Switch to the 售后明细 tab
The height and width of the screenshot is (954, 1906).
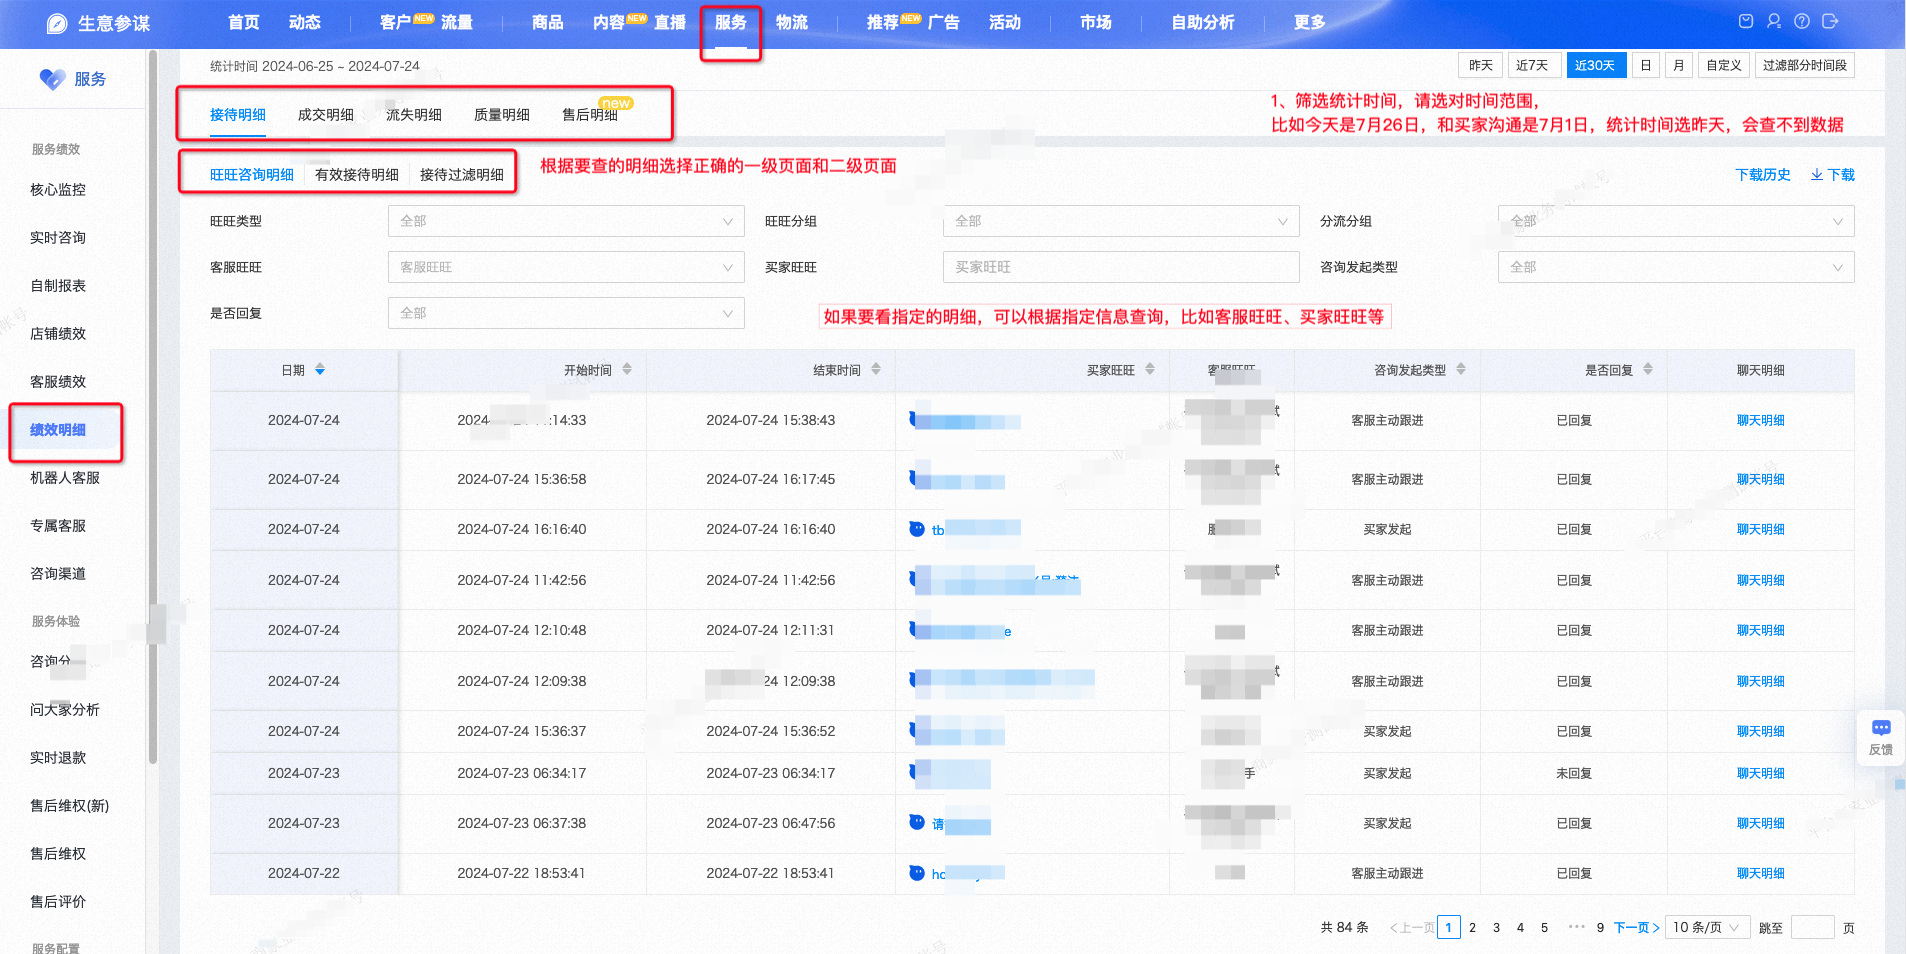[x=590, y=115]
